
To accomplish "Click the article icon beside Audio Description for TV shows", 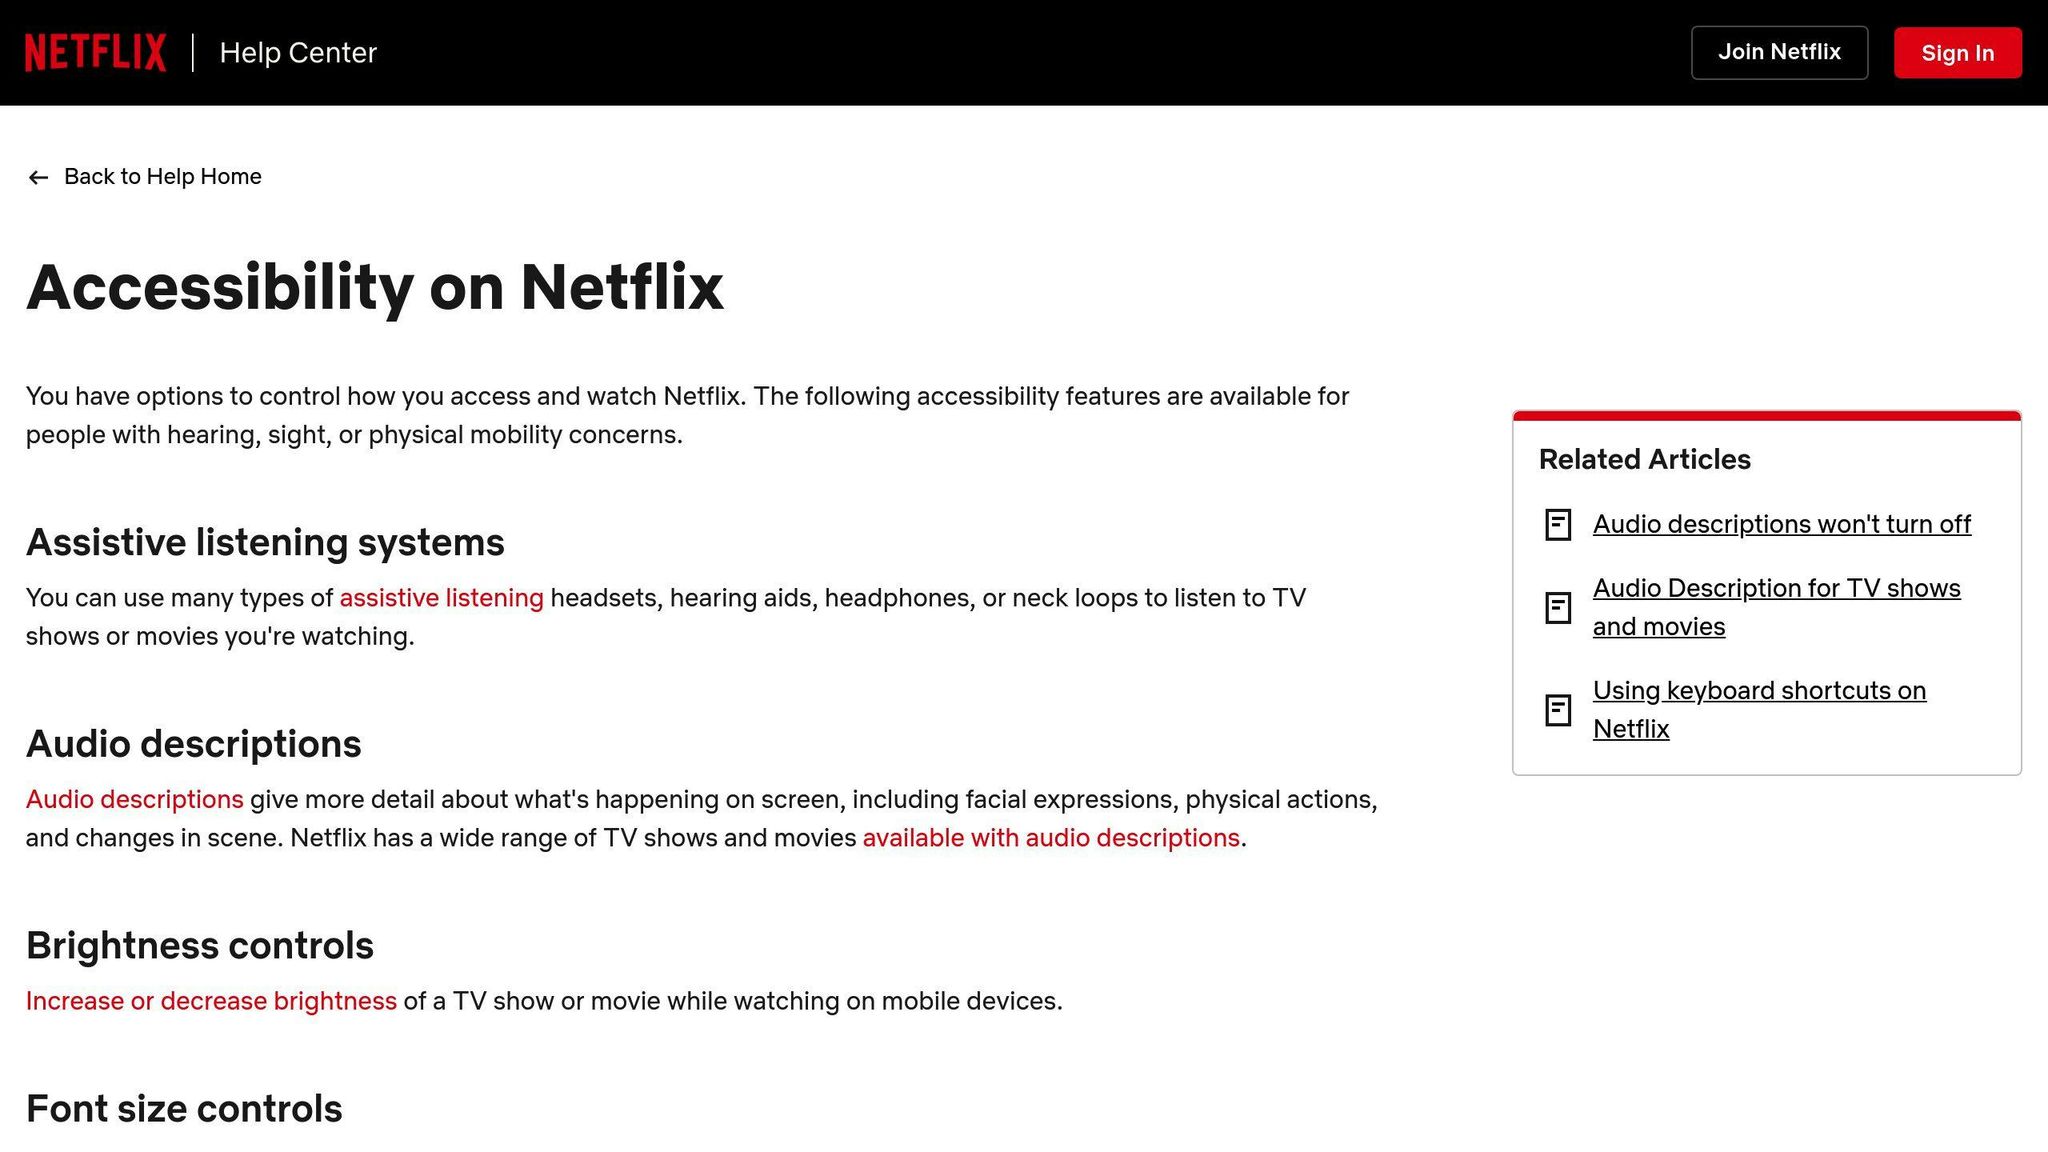I will pos(1558,608).
